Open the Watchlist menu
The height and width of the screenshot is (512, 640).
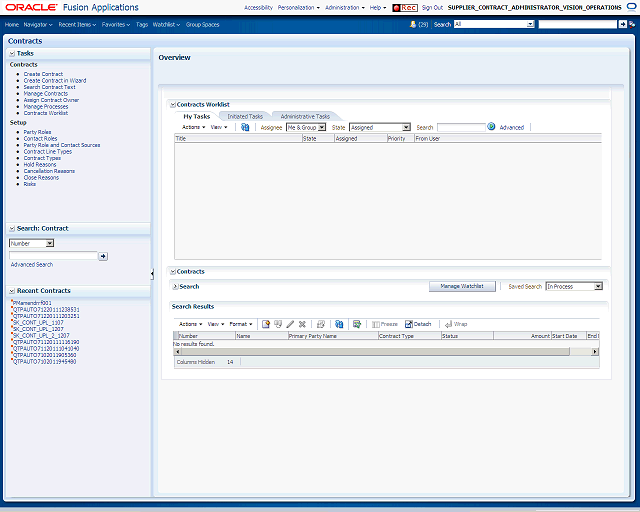click(166, 25)
